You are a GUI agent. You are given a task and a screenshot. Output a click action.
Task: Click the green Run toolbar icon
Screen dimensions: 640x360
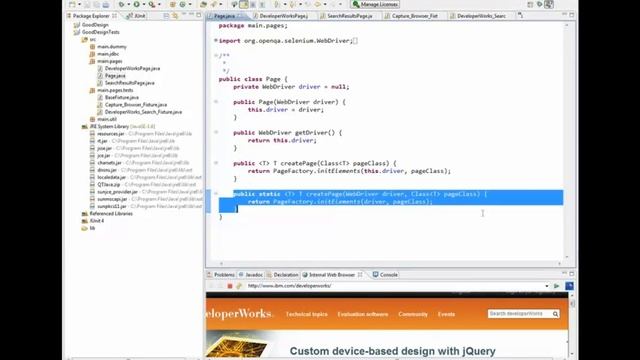[136, 4]
